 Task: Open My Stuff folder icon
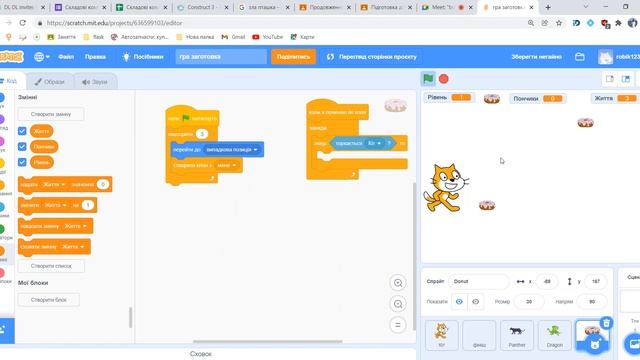coord(580,57)
